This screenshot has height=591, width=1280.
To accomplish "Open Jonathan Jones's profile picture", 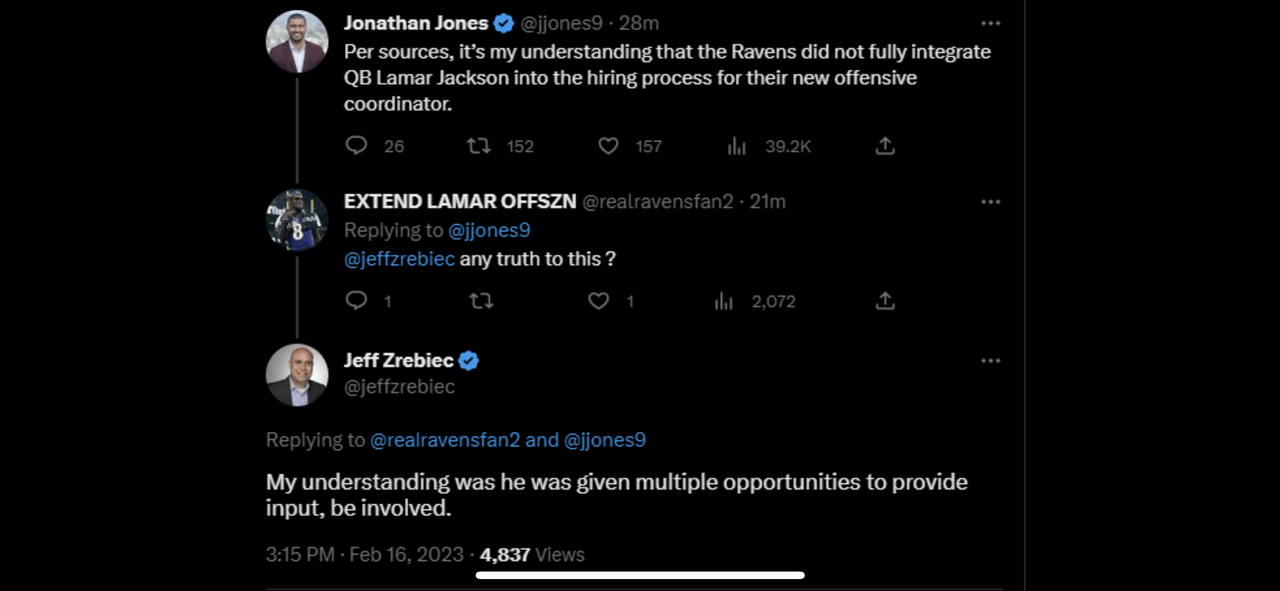I will (x=297, y=41).
